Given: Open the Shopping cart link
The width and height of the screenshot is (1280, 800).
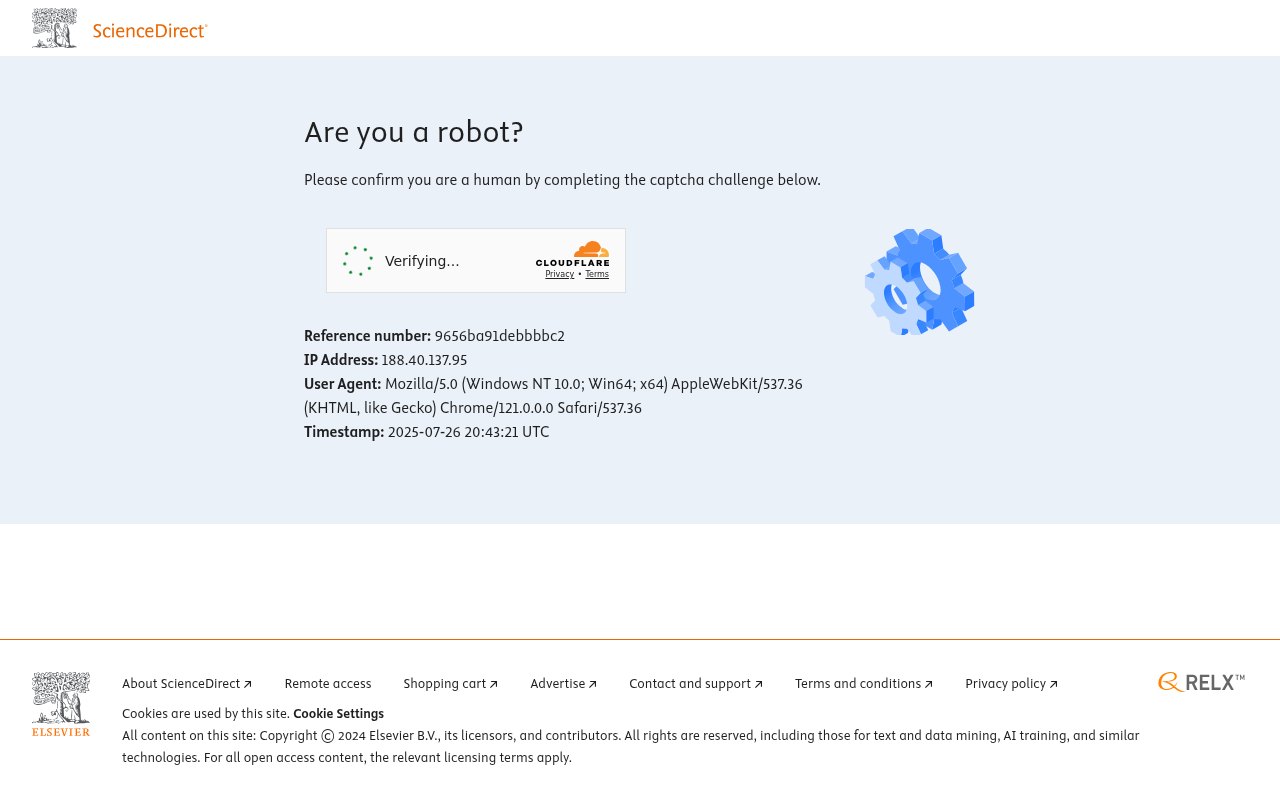Looking at the screenshot, I should tap(451, 684).
